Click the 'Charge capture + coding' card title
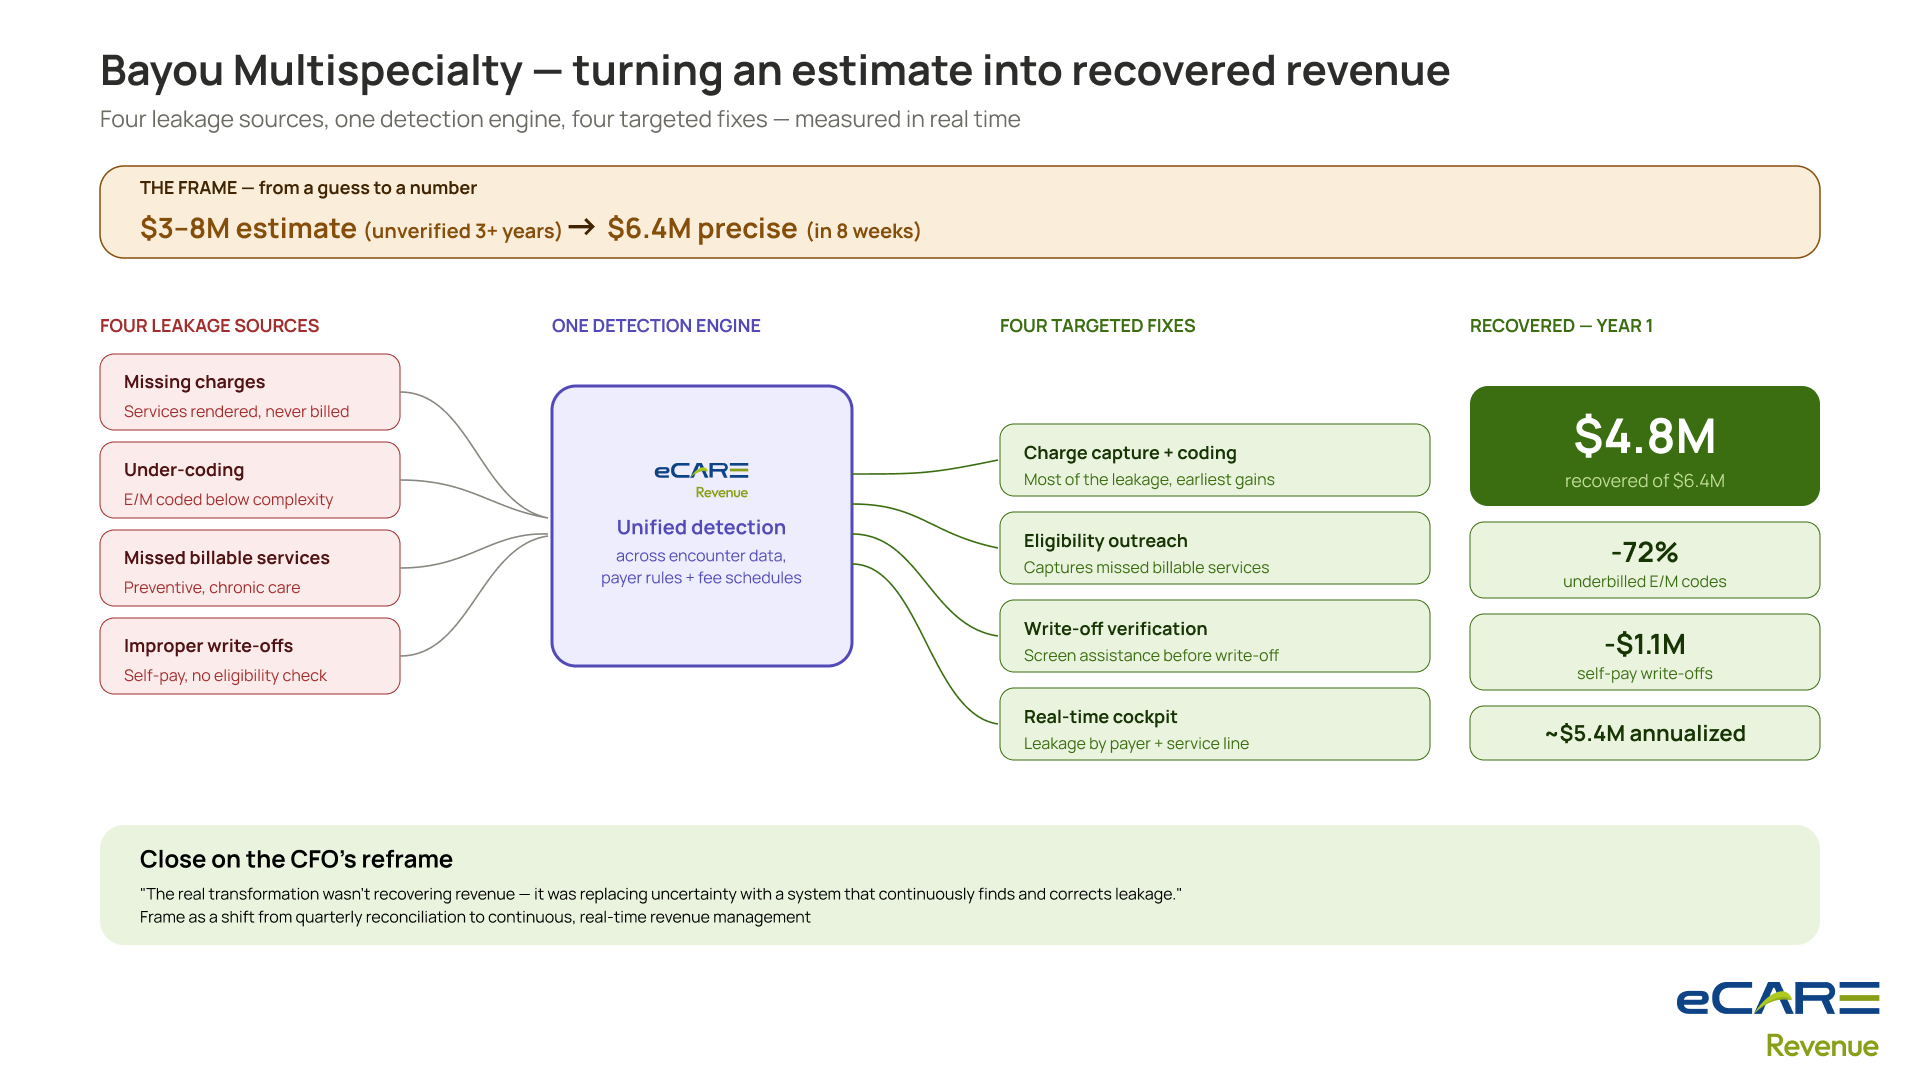 pos(1130,453)
